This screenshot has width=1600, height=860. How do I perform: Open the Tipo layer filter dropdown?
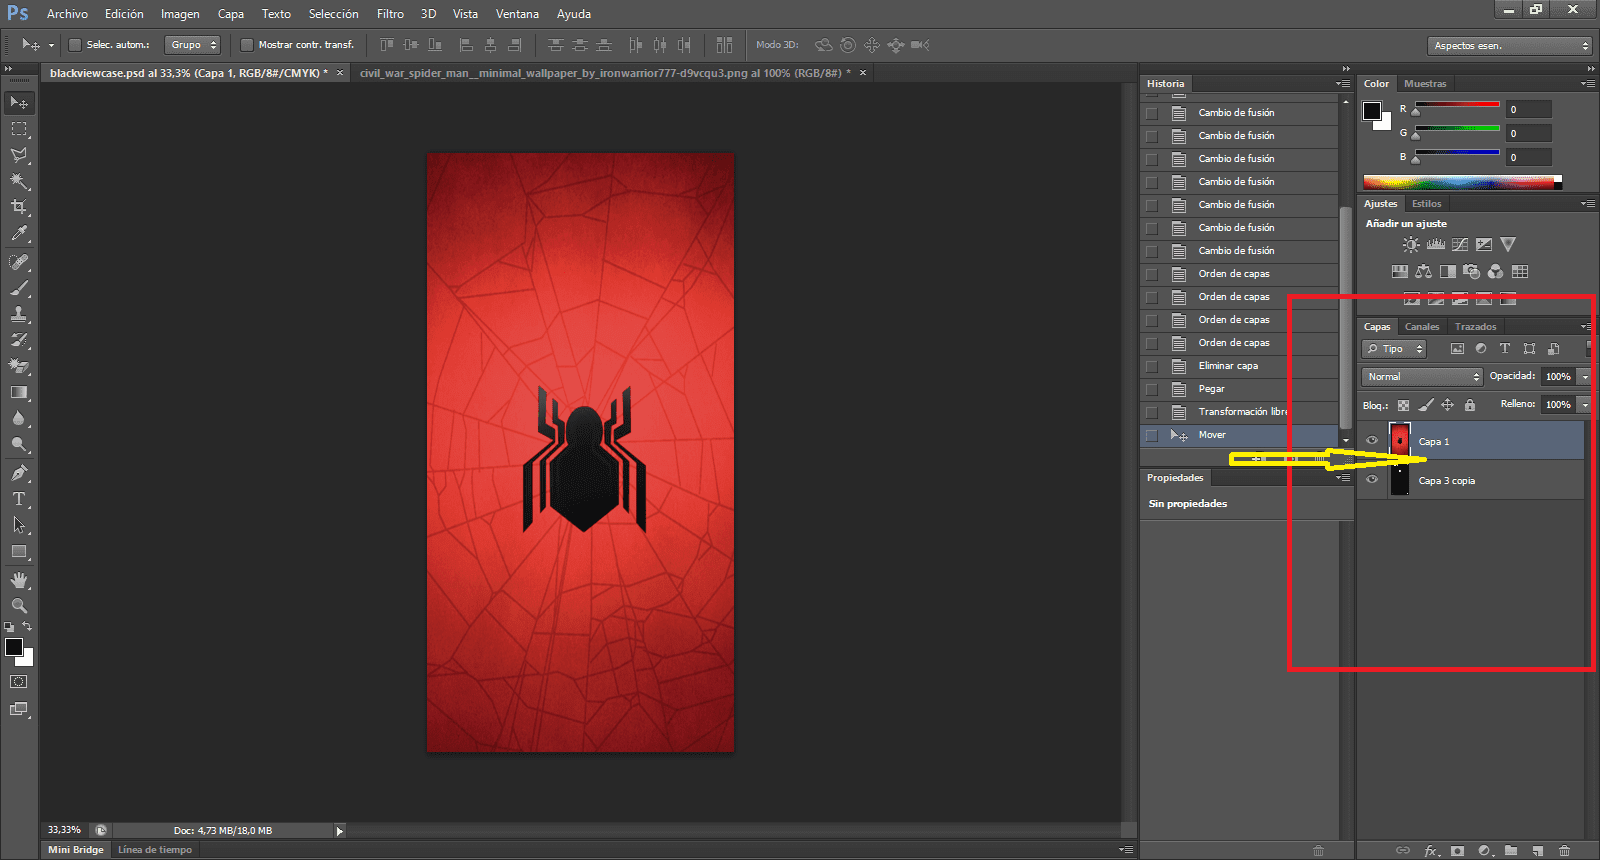pyautogui.click(x=1394, y=349)
